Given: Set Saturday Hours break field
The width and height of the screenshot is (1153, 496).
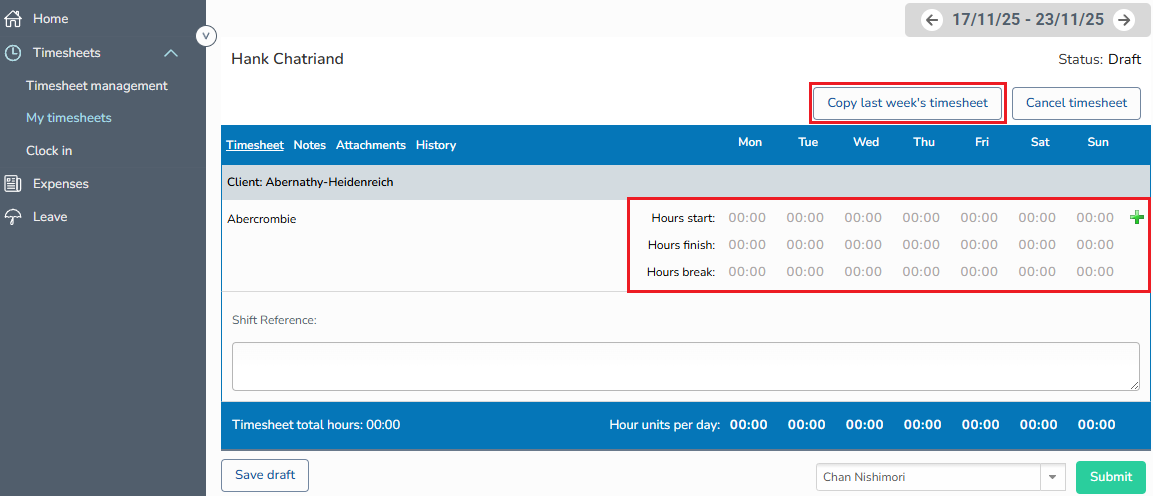Looking at the screenshot, I should point(1038,272).
